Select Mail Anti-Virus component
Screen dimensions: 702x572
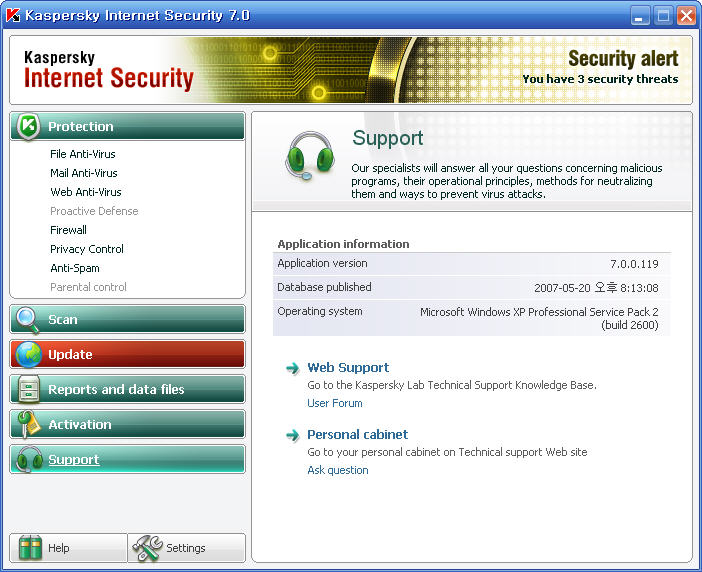(84, 173)
